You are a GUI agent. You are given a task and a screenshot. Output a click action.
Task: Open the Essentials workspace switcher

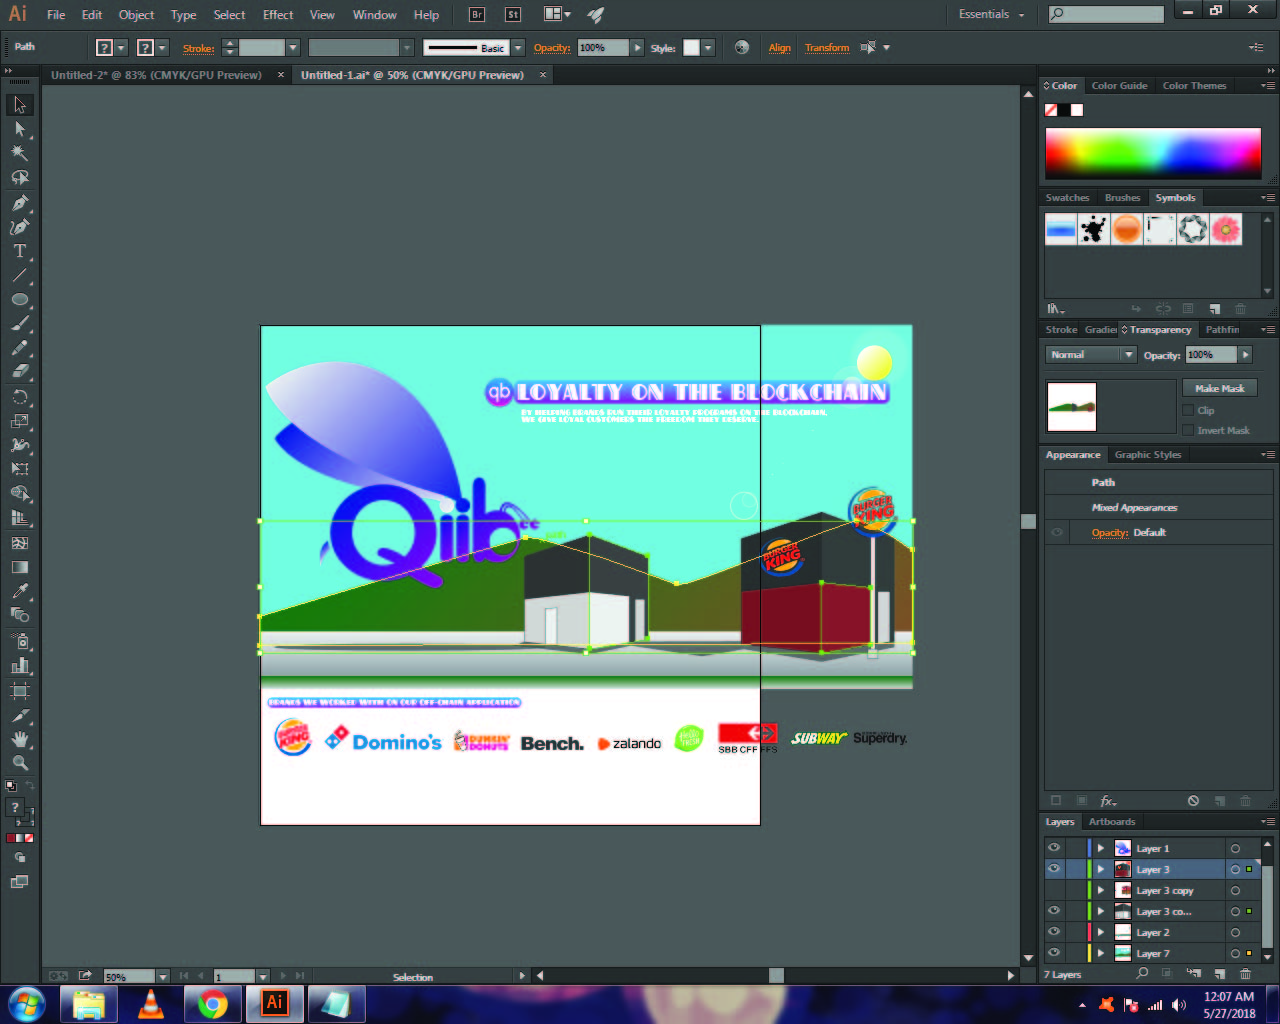pos(991,14)
